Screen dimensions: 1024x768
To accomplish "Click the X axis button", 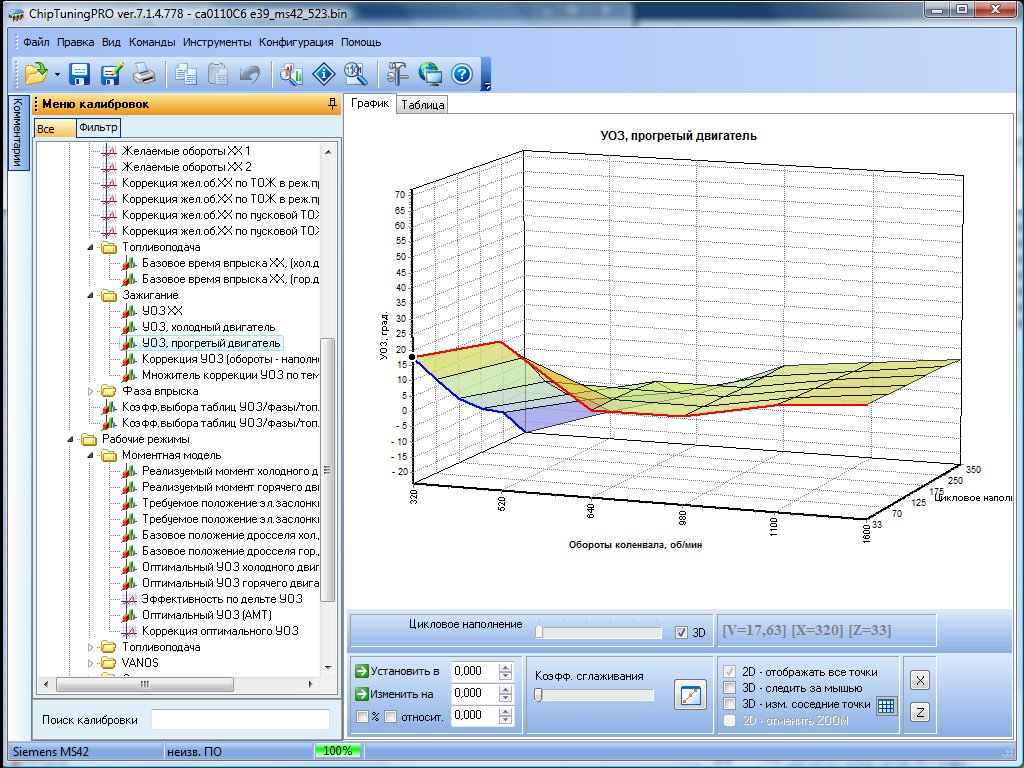I will [x=920, y=680].
